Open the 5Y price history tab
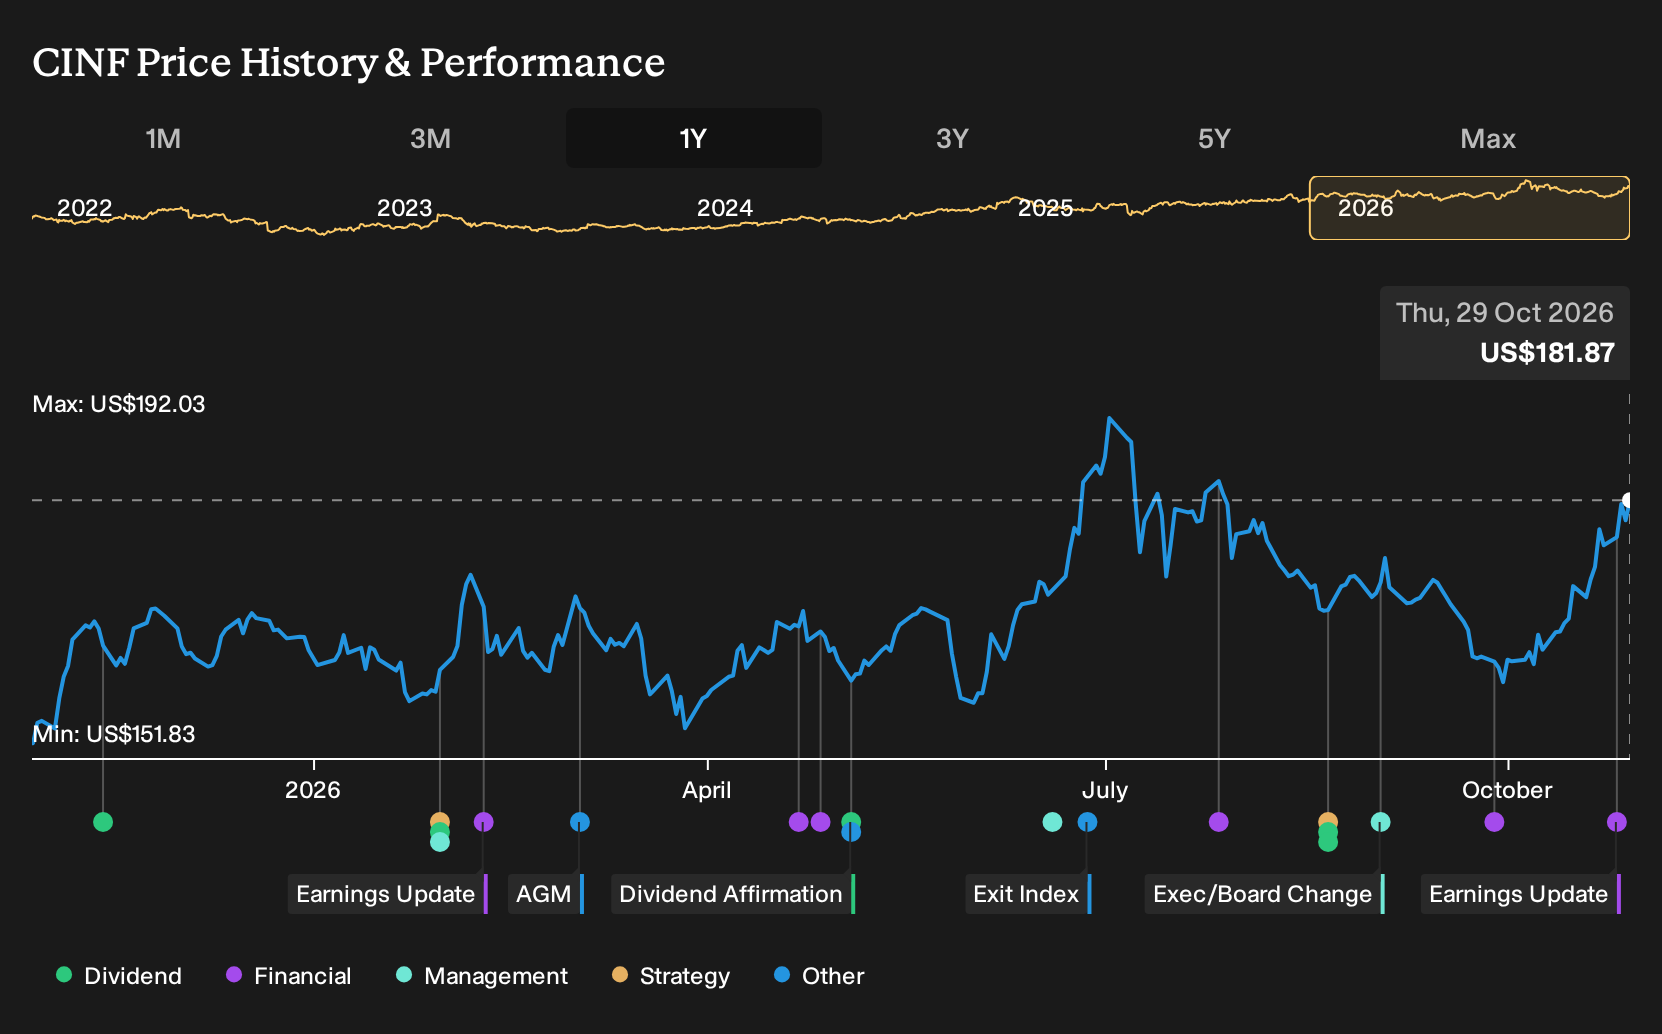1662x1034 pixels. coord(1214,138)
